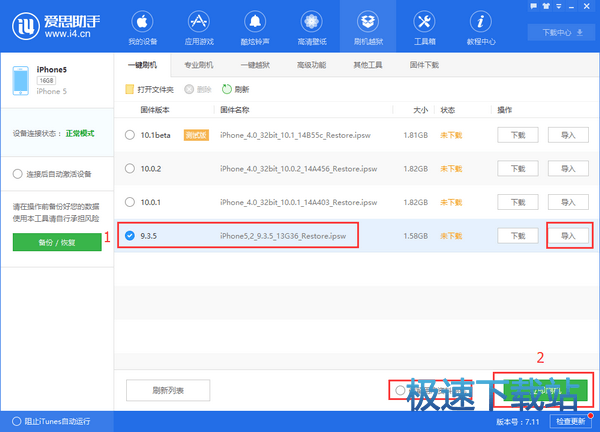Viewport: 600px width, 432px height.
Task: Click the skin shirt icon in title bar
Action: [x=546, y=6]
